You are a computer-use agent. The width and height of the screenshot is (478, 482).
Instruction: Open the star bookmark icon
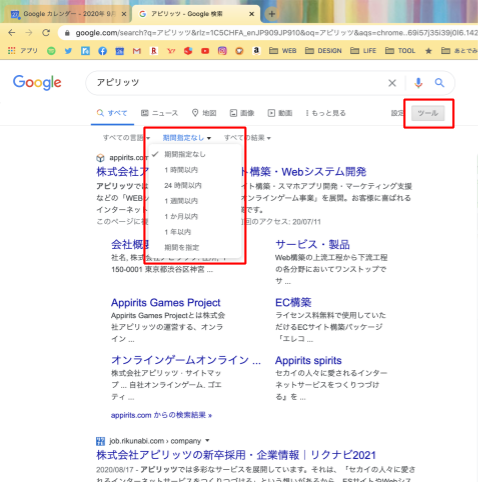pos(429,51)
